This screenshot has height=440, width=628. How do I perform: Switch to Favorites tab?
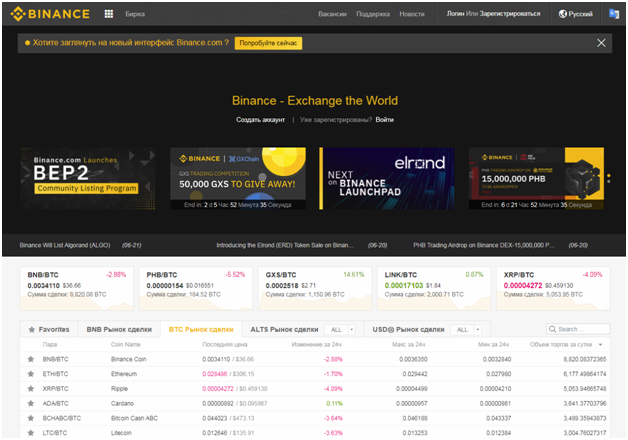coord(49,329)
